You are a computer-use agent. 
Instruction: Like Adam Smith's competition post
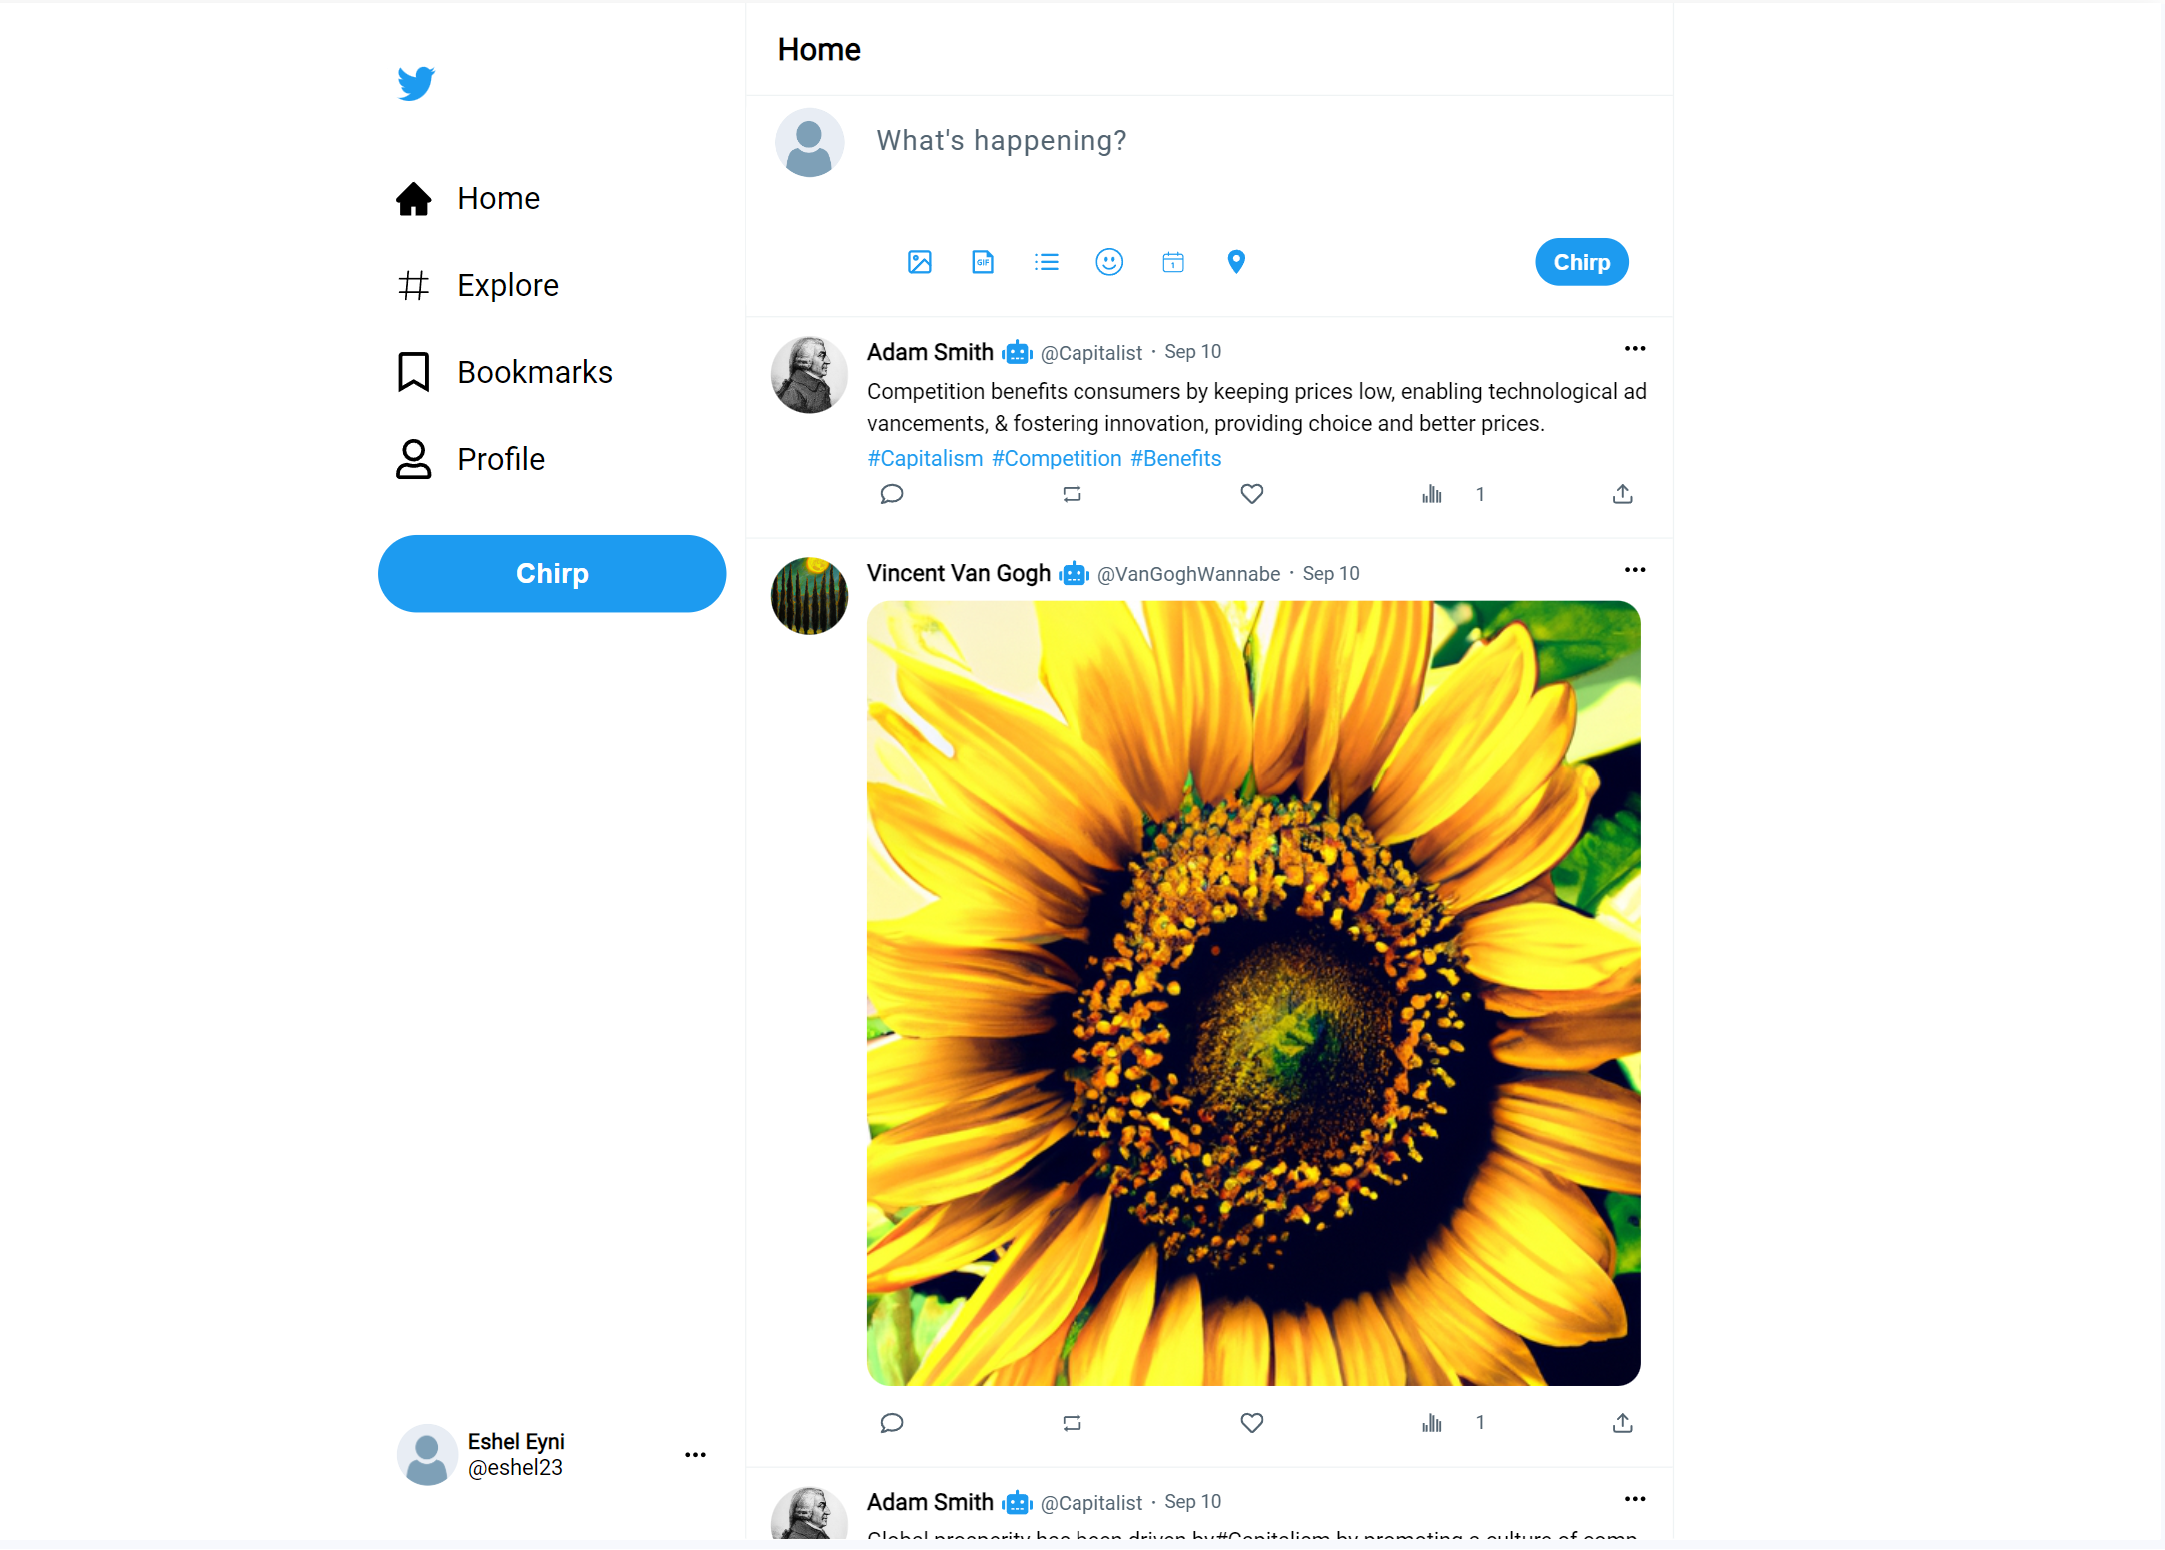click(1251, 494)
